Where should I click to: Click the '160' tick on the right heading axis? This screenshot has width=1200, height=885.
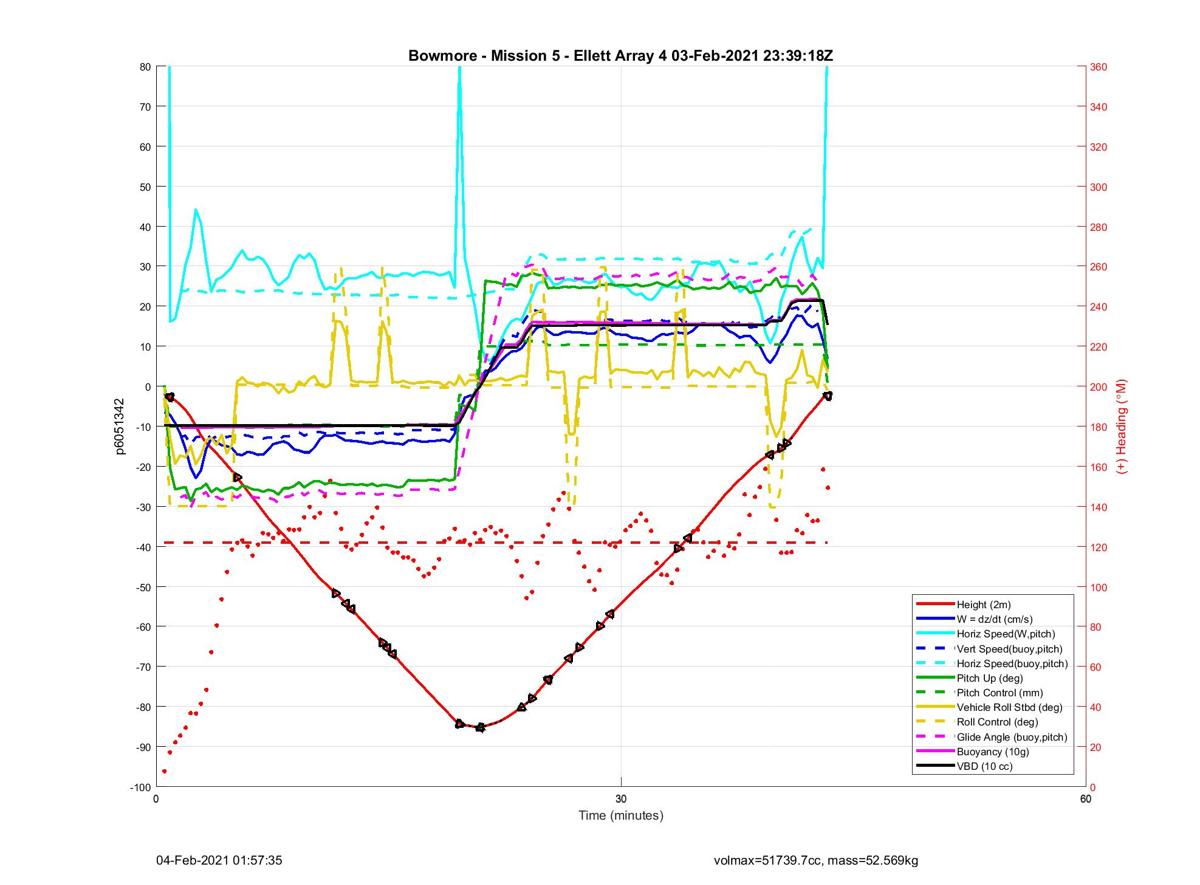click(x=1100, y=467)
